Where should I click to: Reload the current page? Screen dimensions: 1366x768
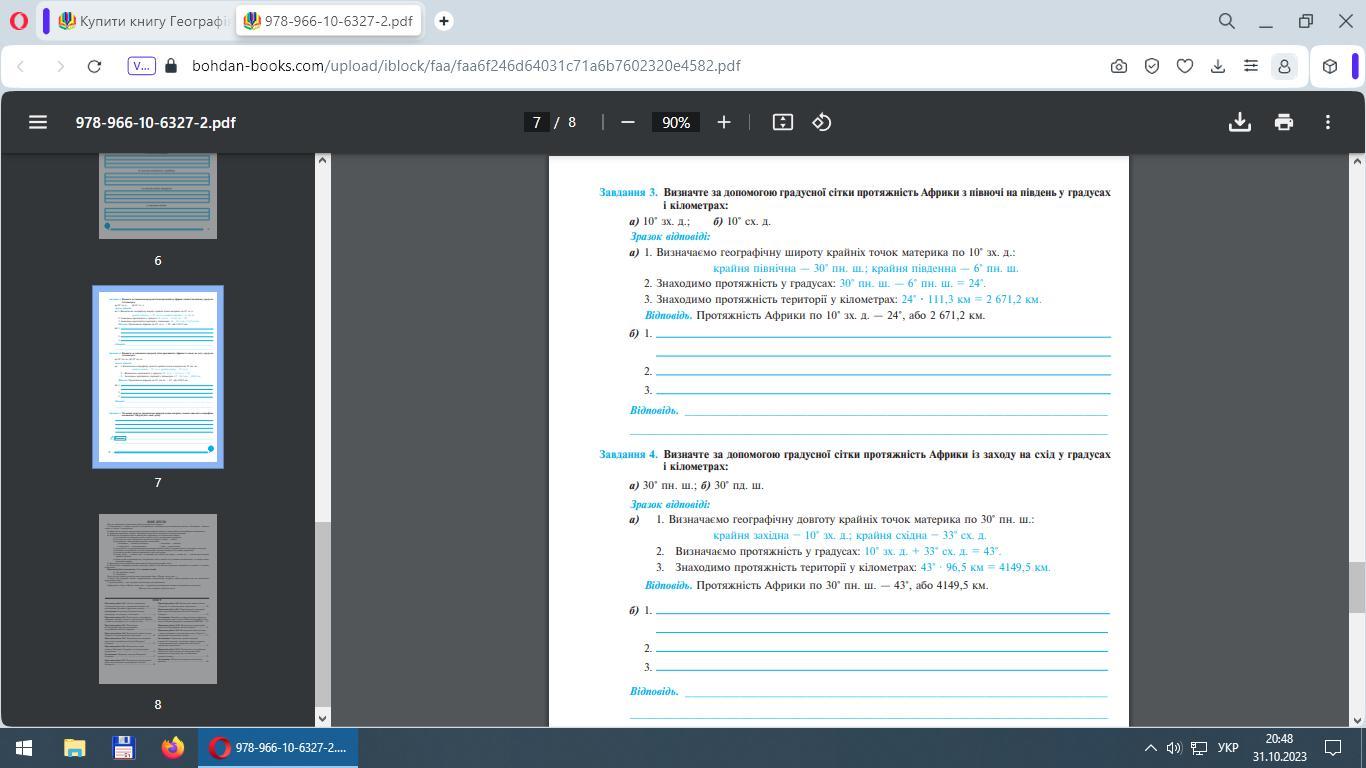click(94, 66)
